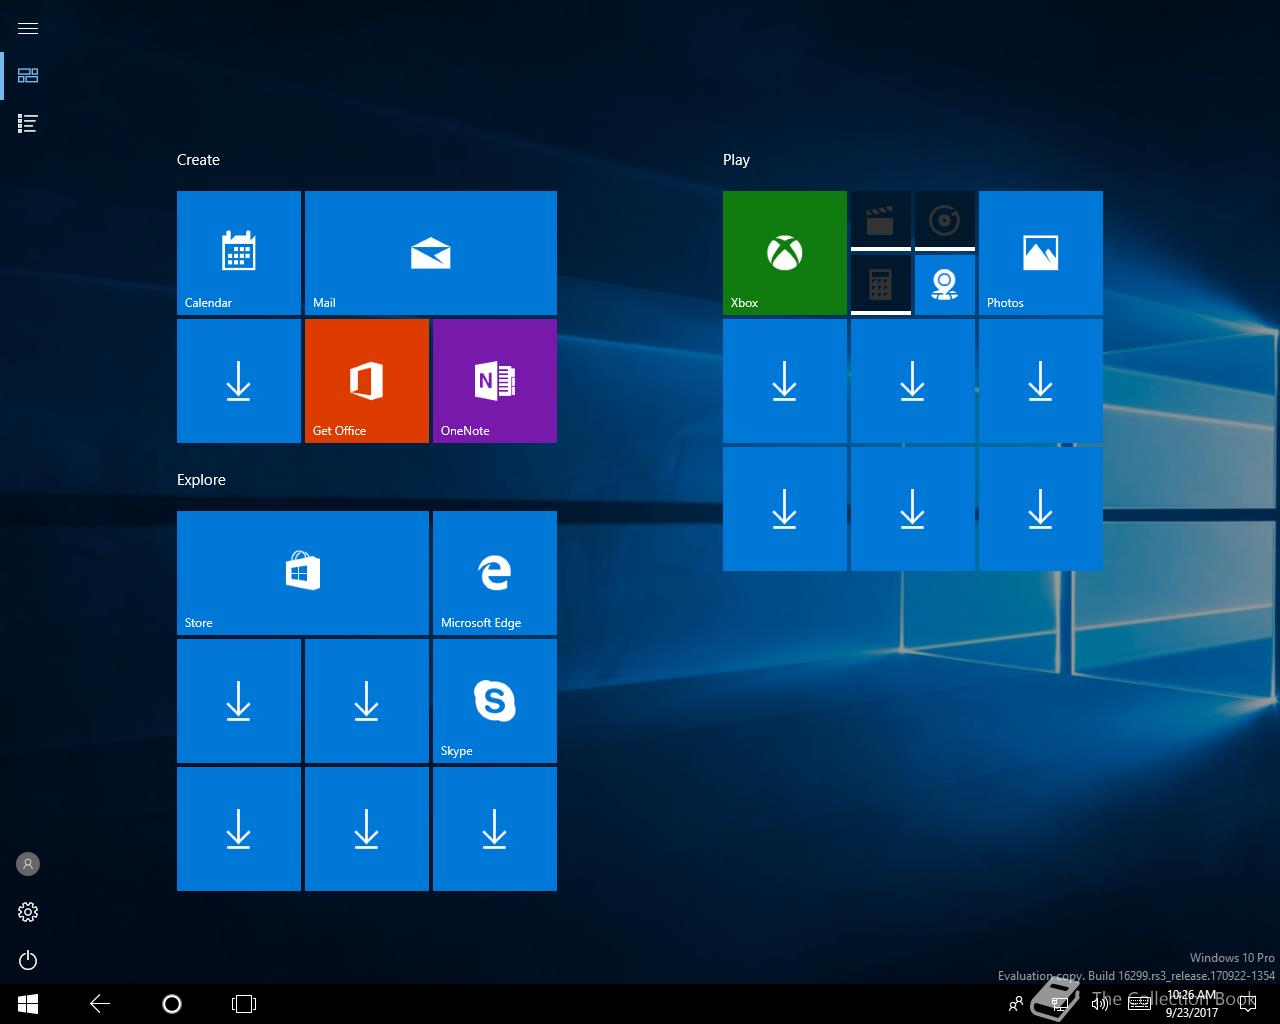Expand the hamburger menu in the sidebar
Viewport: 1280px width, 1024px height.
click(28, 28)
